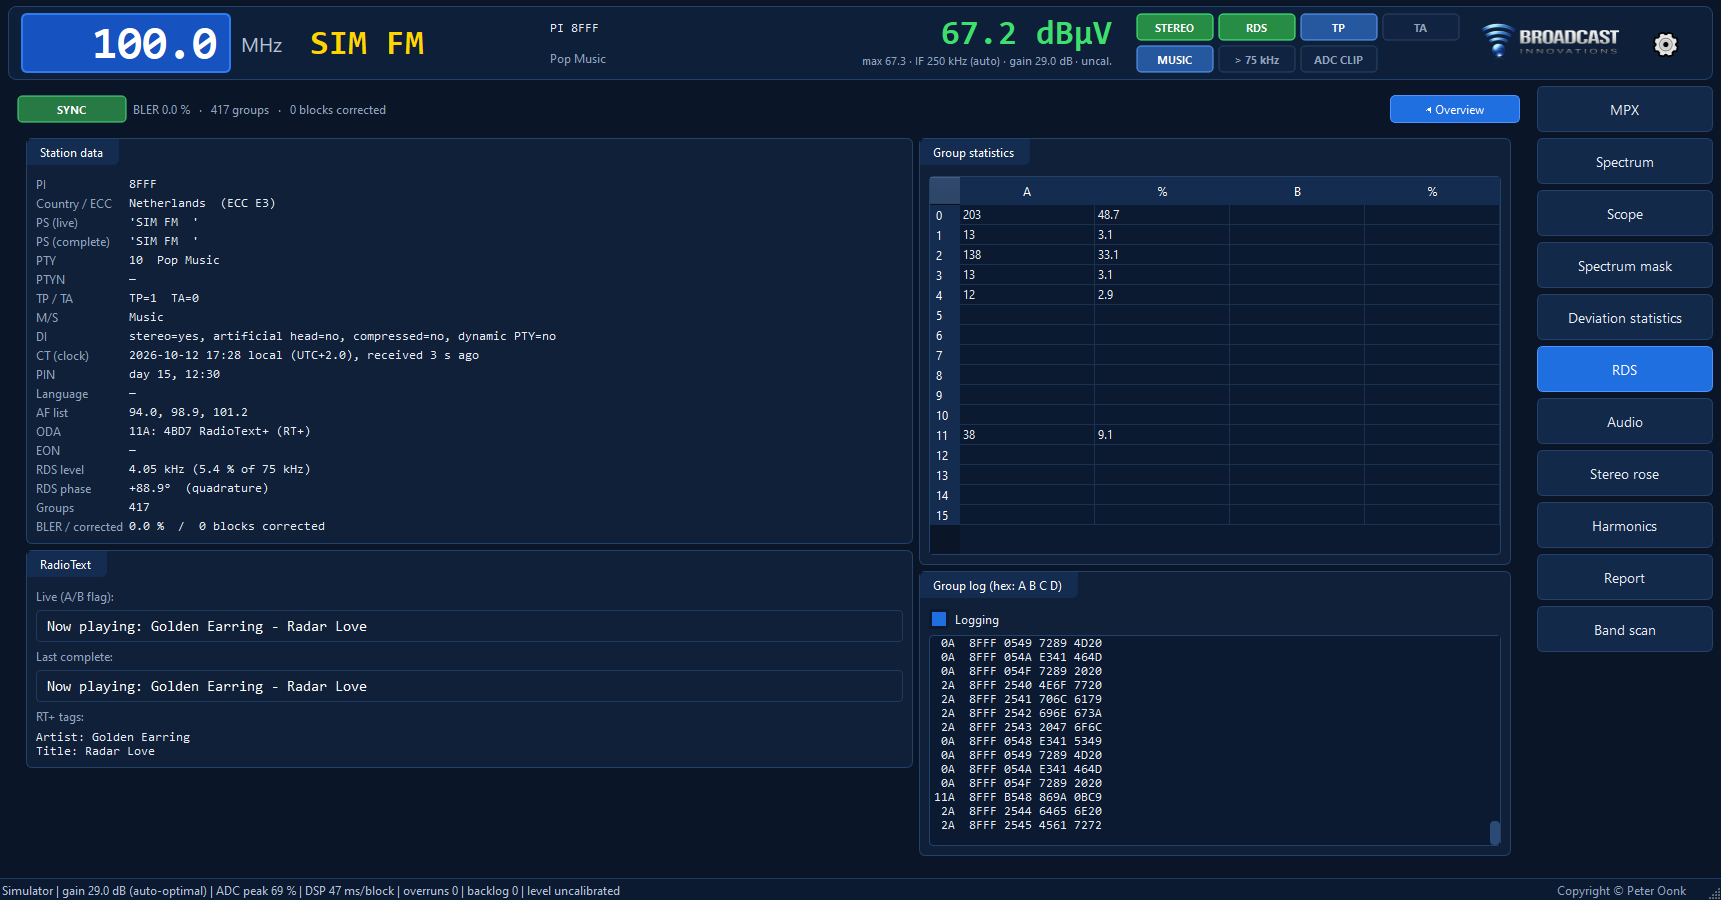
Task: Click the group log scrollbar thumb
Action: click(1495, 832)
